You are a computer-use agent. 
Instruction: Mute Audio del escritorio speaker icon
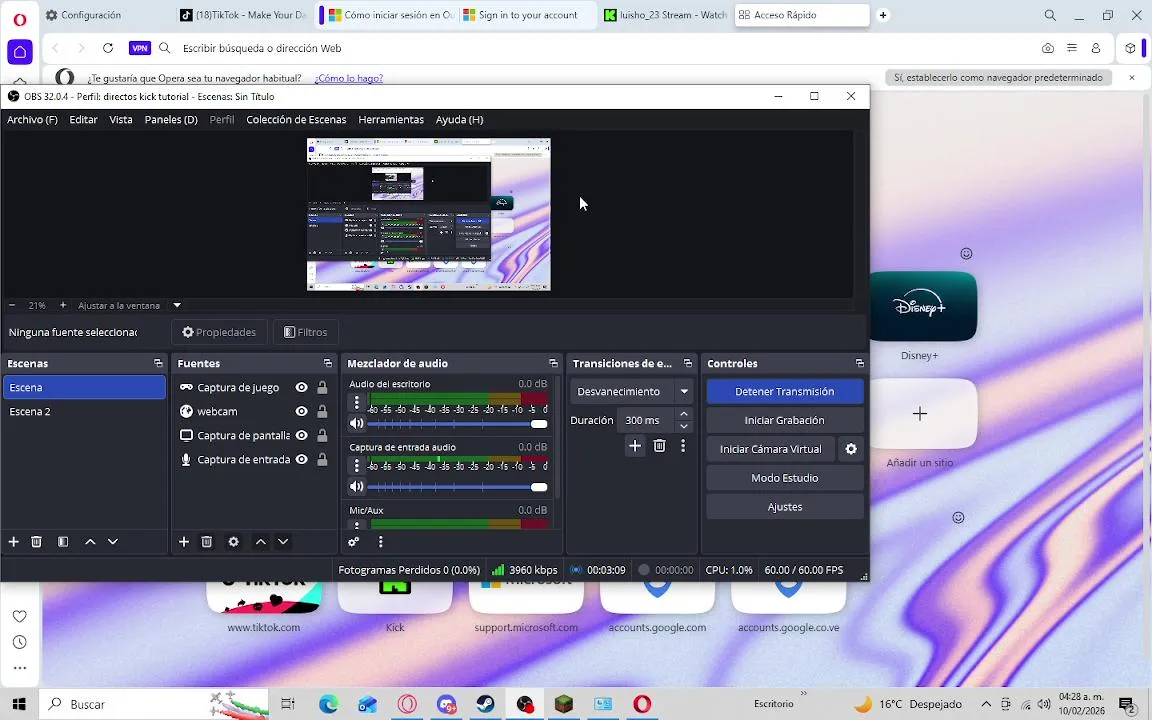[356, 423]
